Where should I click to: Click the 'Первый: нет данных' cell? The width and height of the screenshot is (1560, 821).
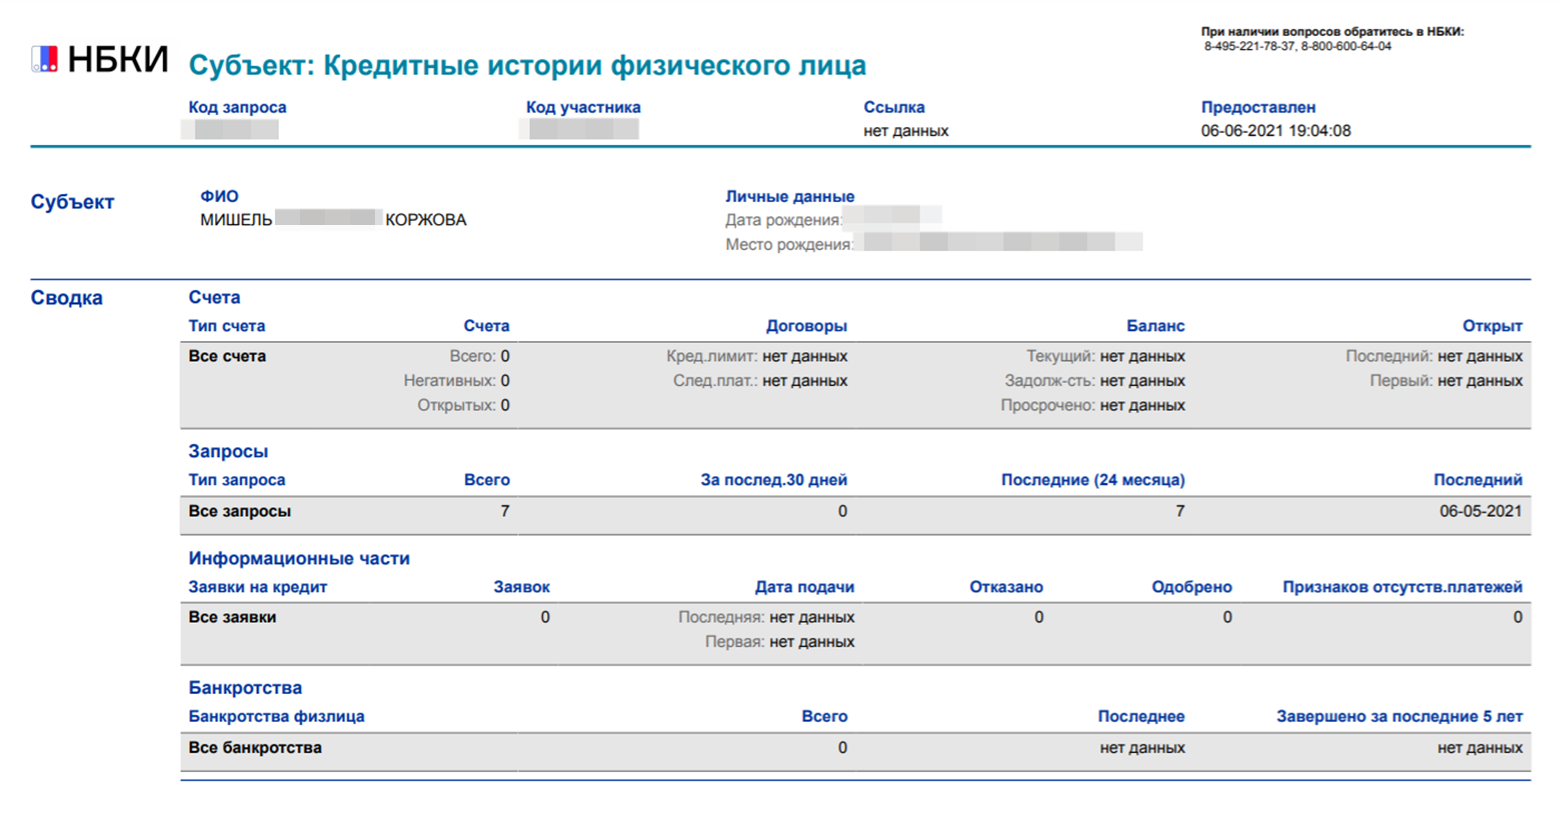point(1446,381)
